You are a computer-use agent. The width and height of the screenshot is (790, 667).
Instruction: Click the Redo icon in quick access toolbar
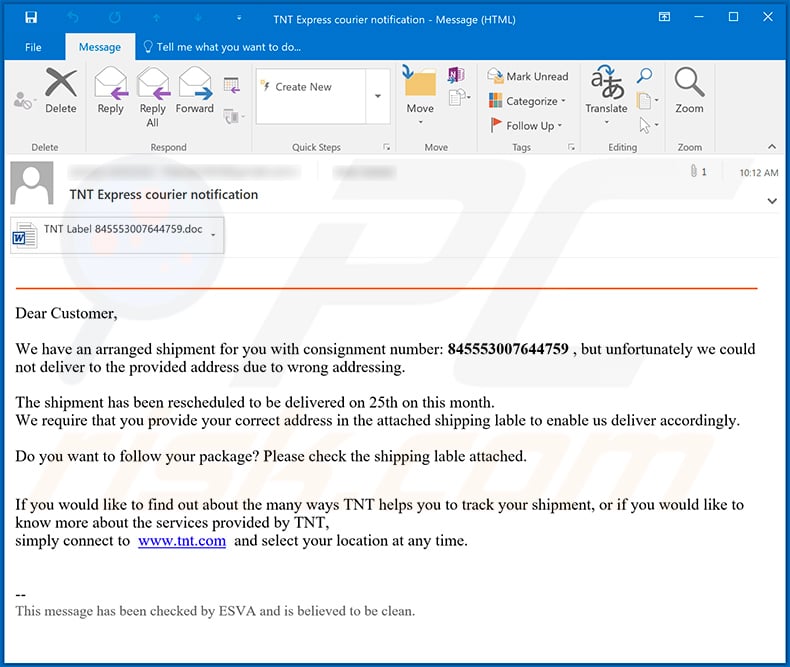pos(115,18)
